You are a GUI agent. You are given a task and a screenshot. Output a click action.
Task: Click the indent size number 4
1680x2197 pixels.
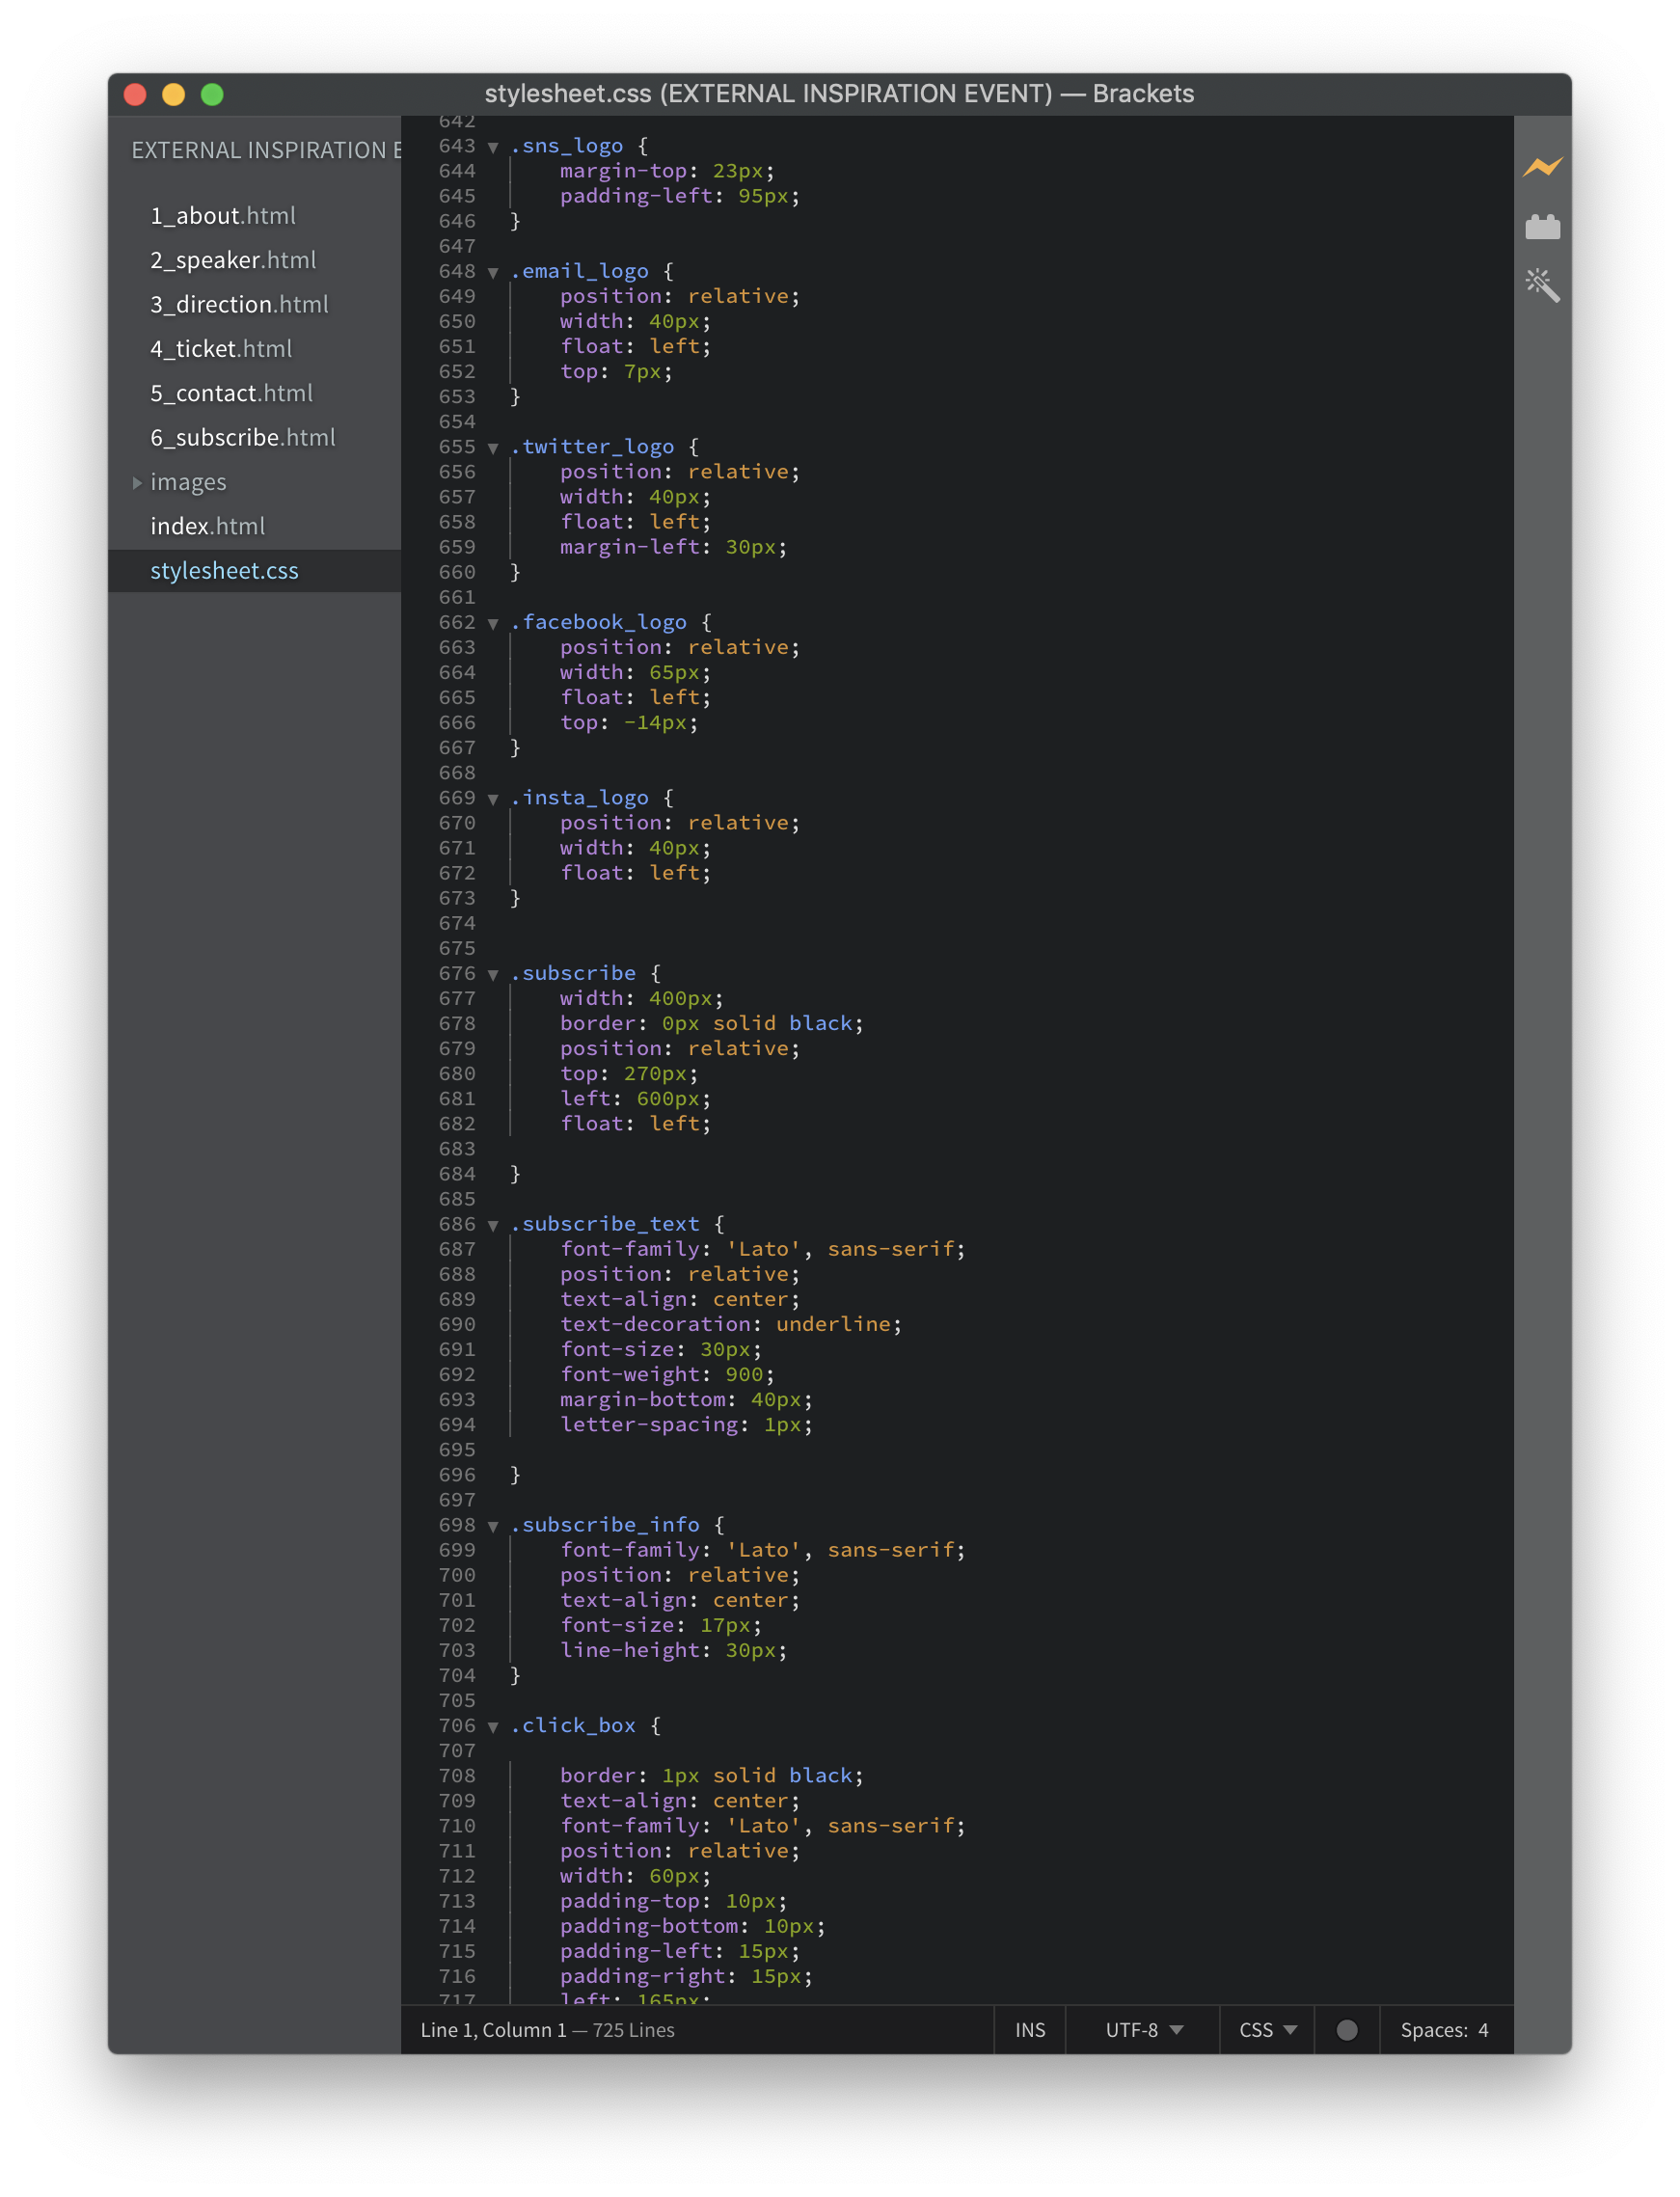tap(1483, 2029)
